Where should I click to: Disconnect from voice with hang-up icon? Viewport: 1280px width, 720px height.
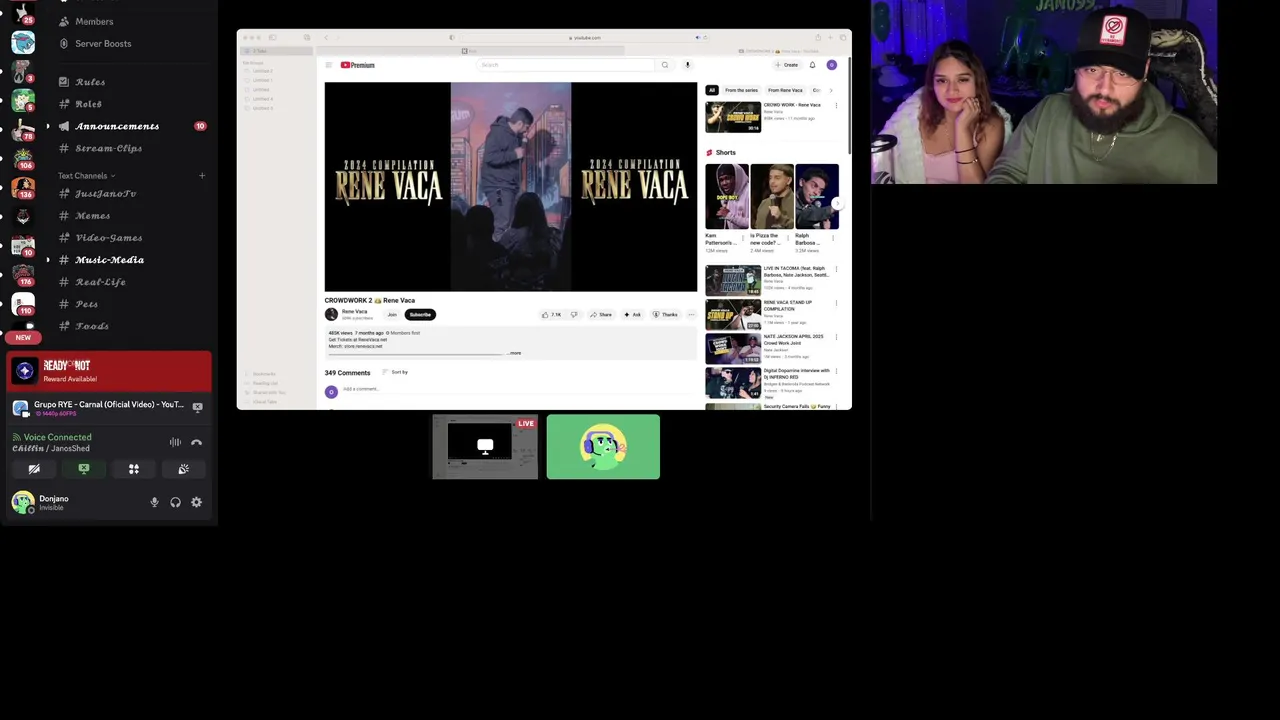pos(196,442)
